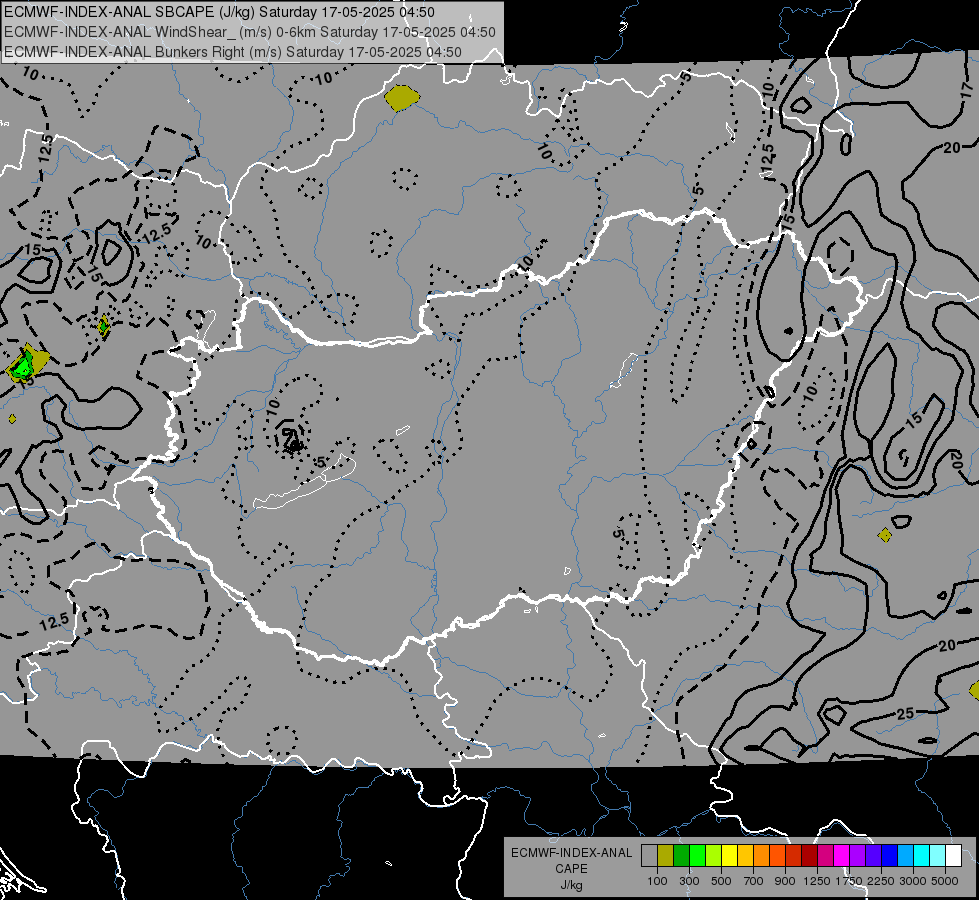
Task: Click the legend value 100
Action: pyautogui.click(x=657, y=881)
